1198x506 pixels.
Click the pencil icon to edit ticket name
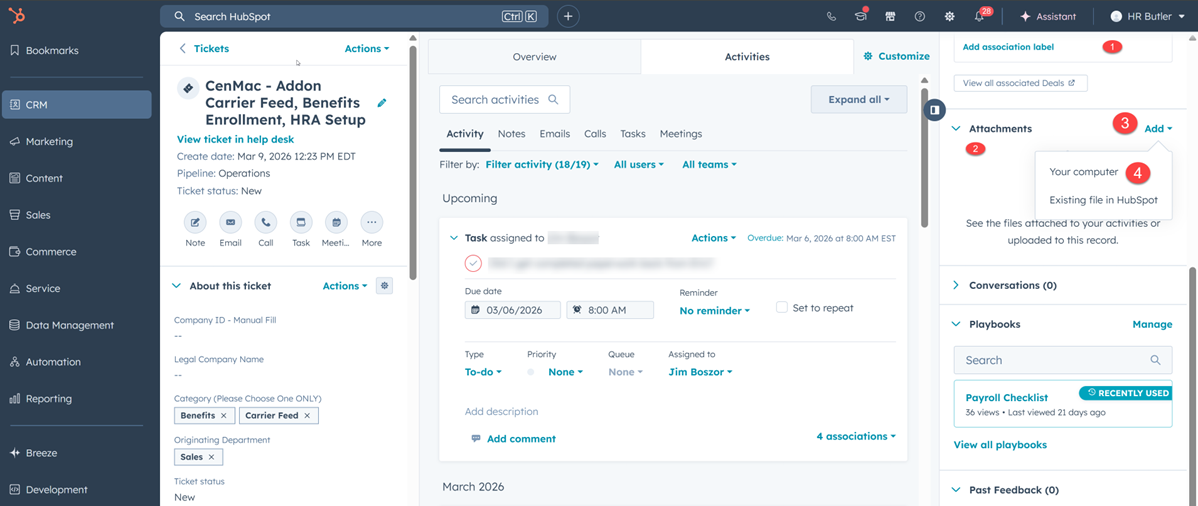point(382,103)
